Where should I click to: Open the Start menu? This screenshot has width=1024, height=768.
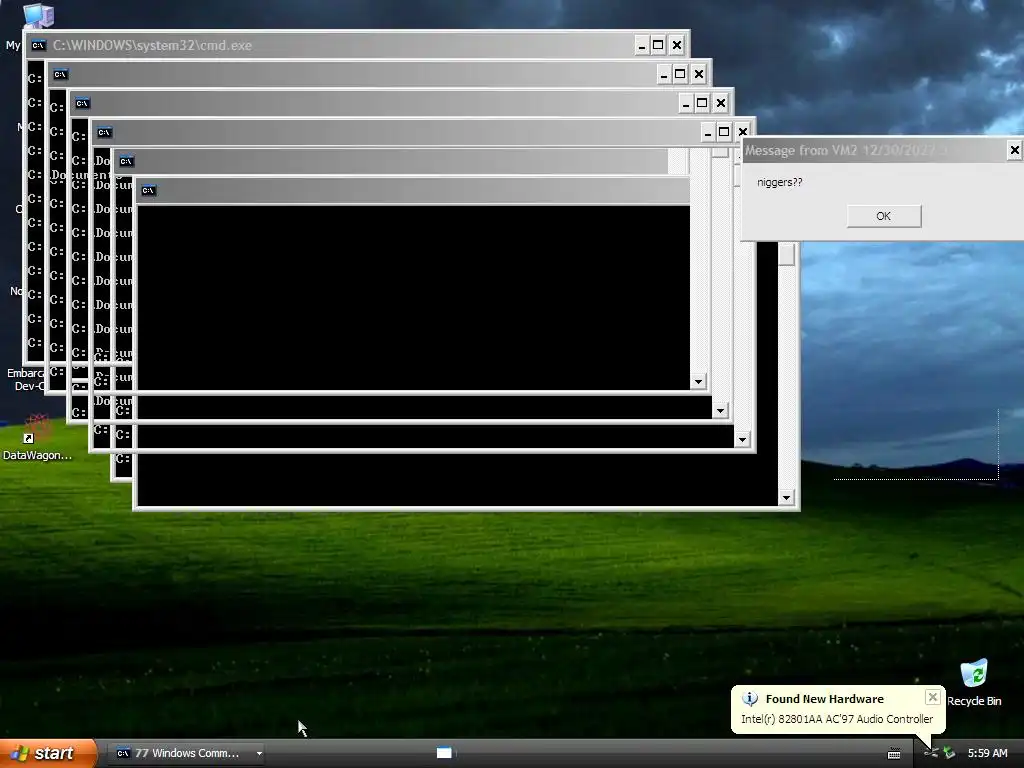pos(48,753)
